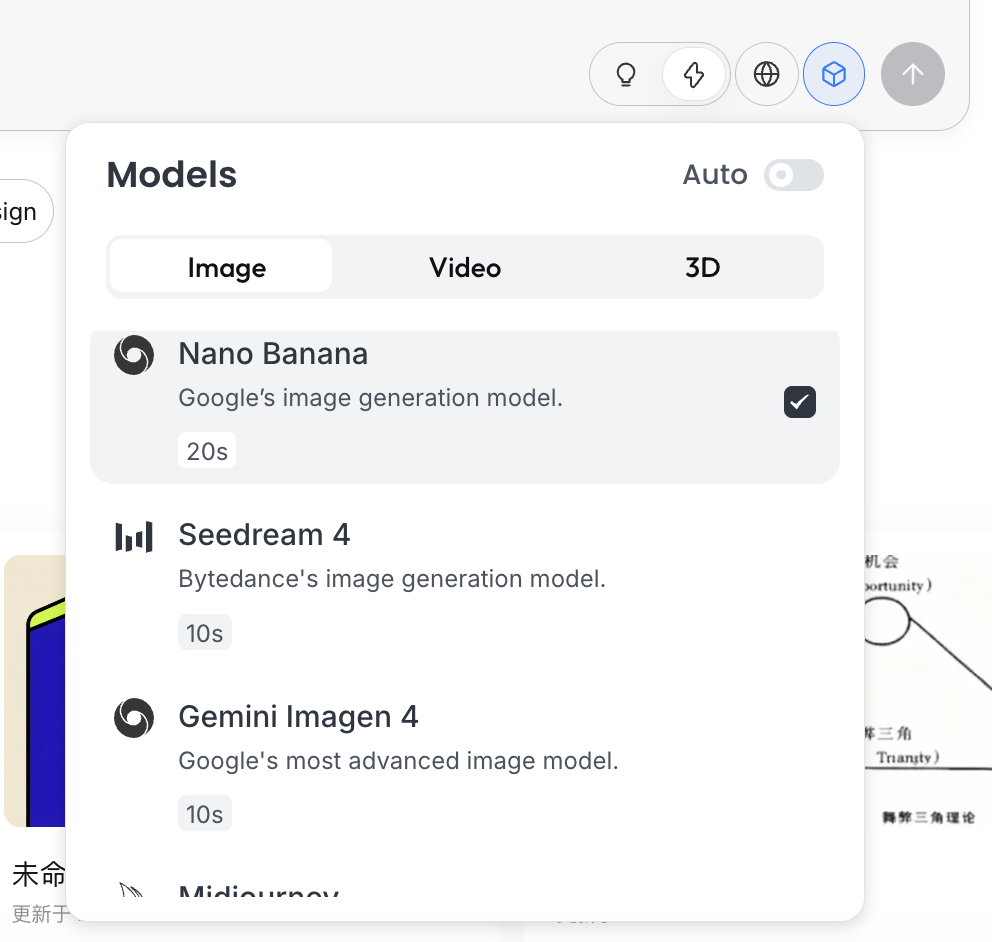
Task: Open the 3D models tab
Action: point(702,267)
